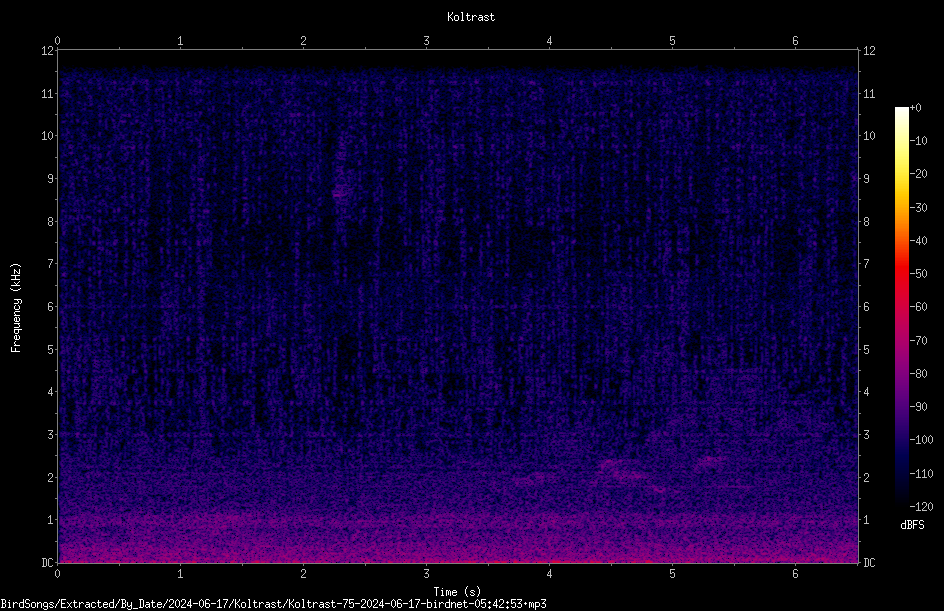Viewport: 944px width, 611px height.
Task: Click the 2 second mark on top time axis
Action: (303, 41)
